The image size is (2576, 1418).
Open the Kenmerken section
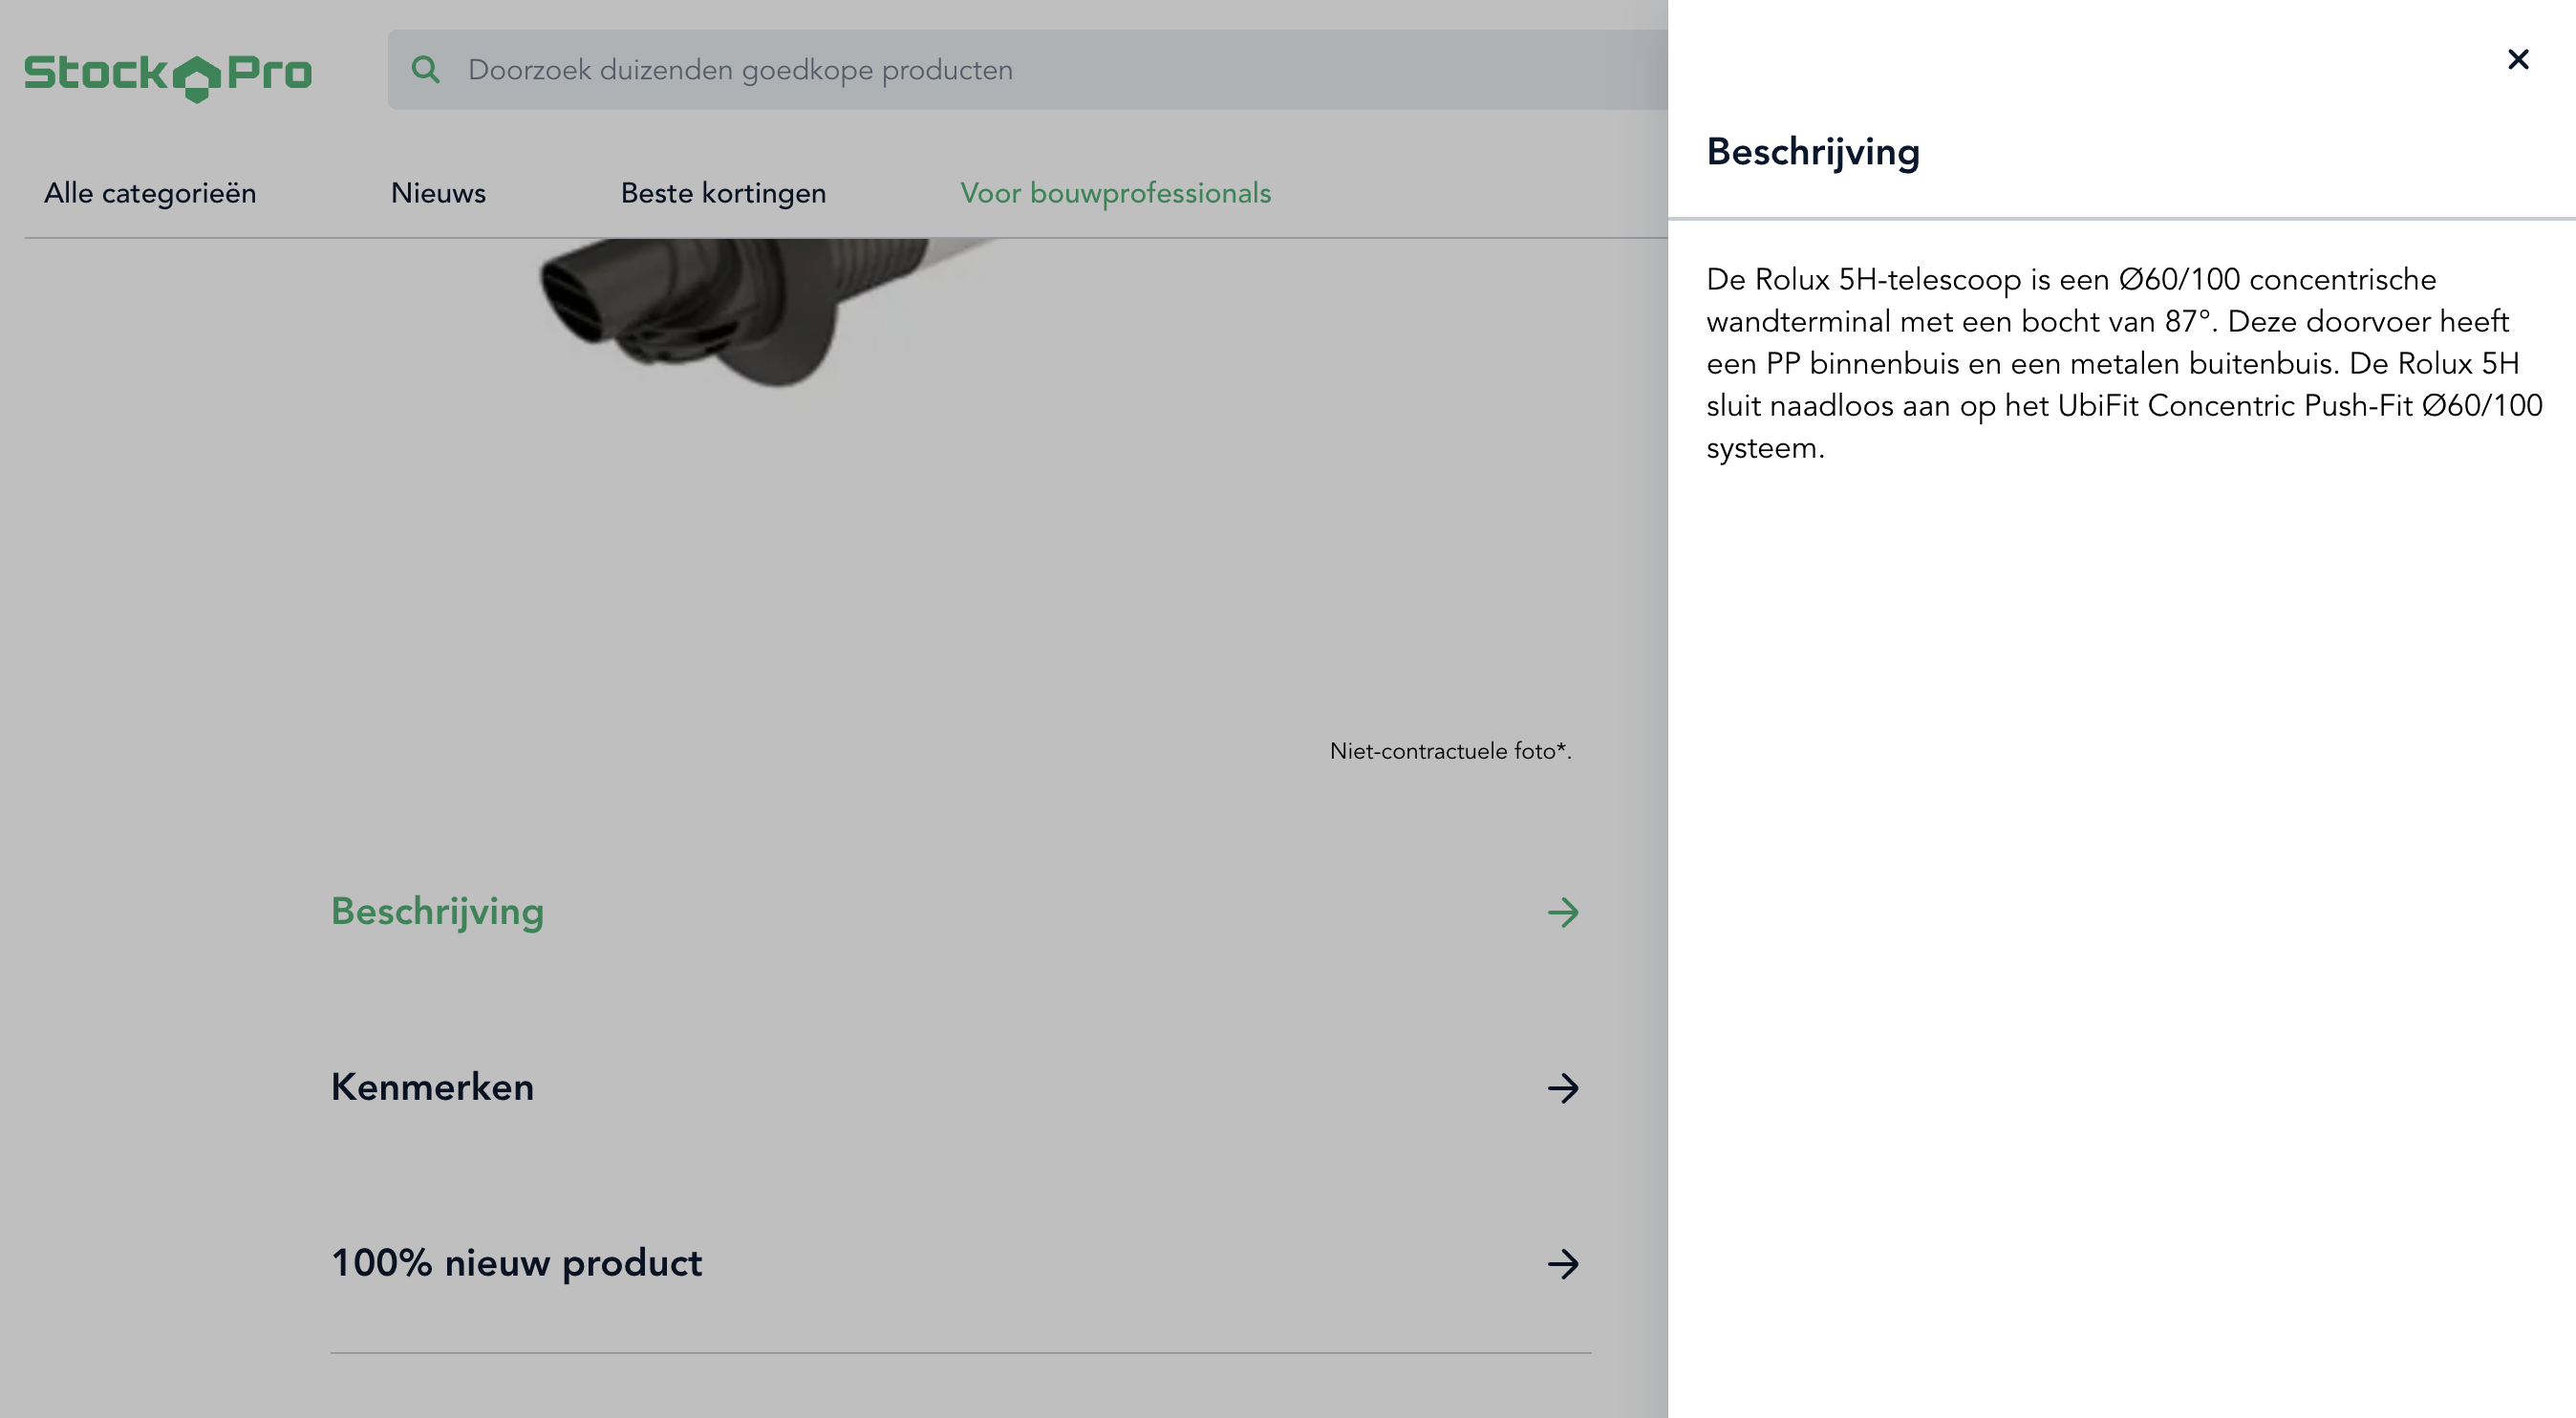pyautogui.click(x=960, y=1087)
